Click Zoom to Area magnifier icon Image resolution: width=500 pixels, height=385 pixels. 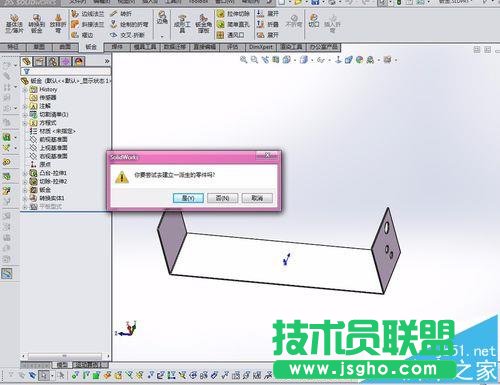tap(254, 60)
